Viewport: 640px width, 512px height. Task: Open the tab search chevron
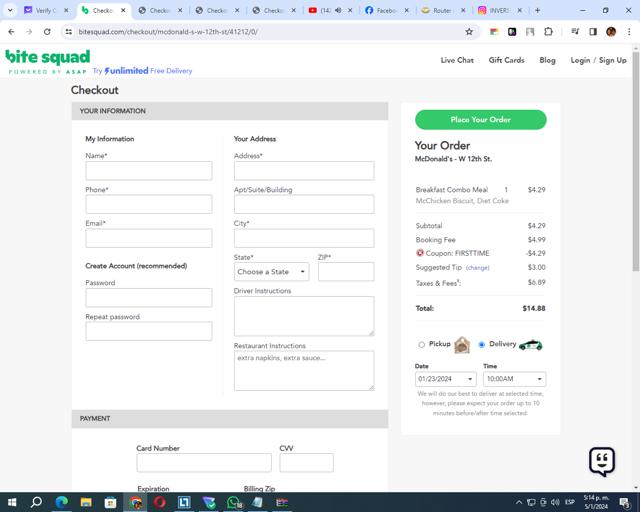pyautogui.click(x=10, y=10)
